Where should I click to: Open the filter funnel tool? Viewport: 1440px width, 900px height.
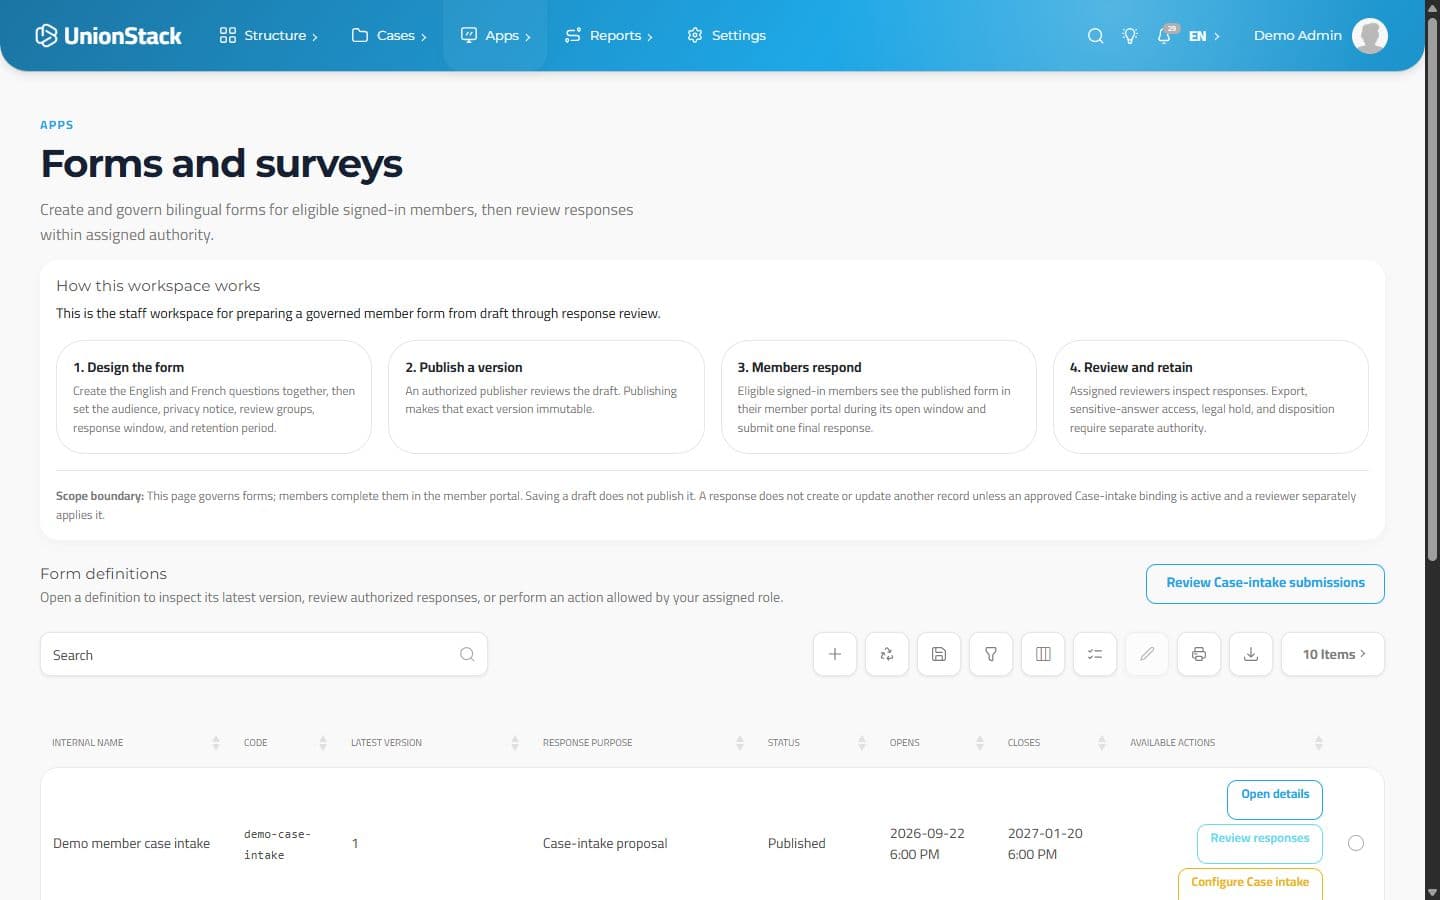click(991, 654)
